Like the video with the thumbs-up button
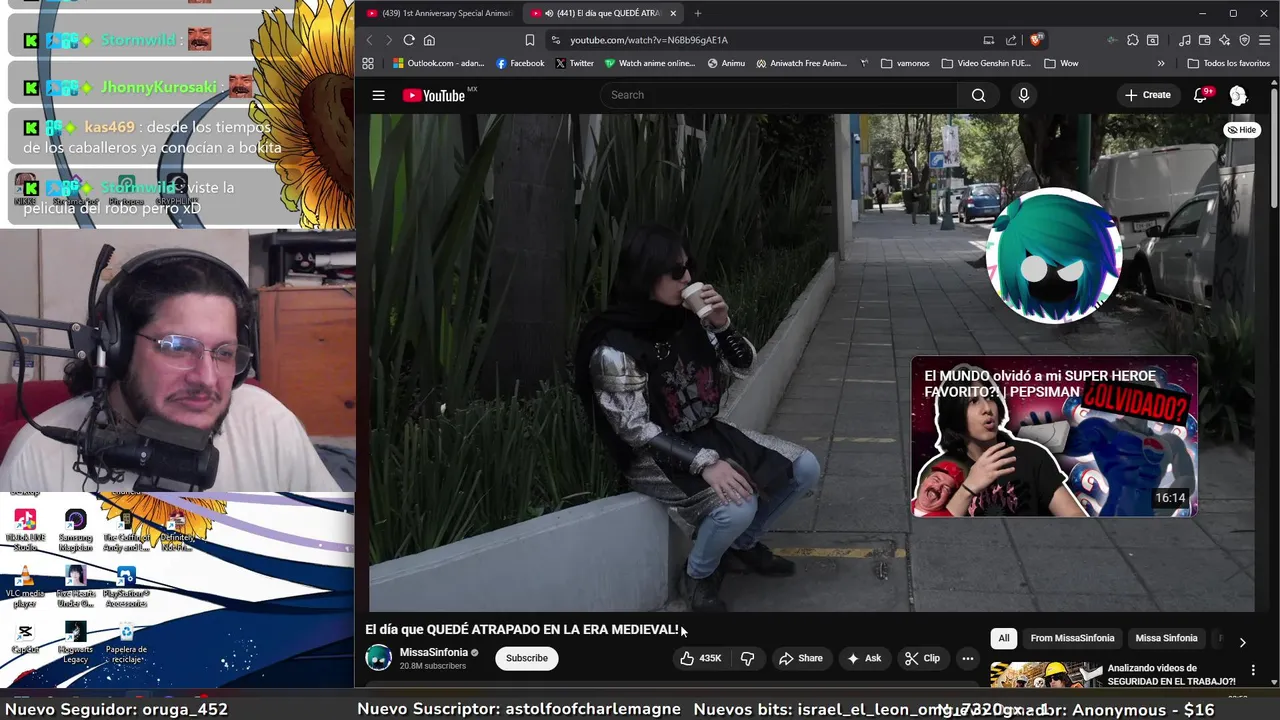1280x720 pixels. click(700, 658)
